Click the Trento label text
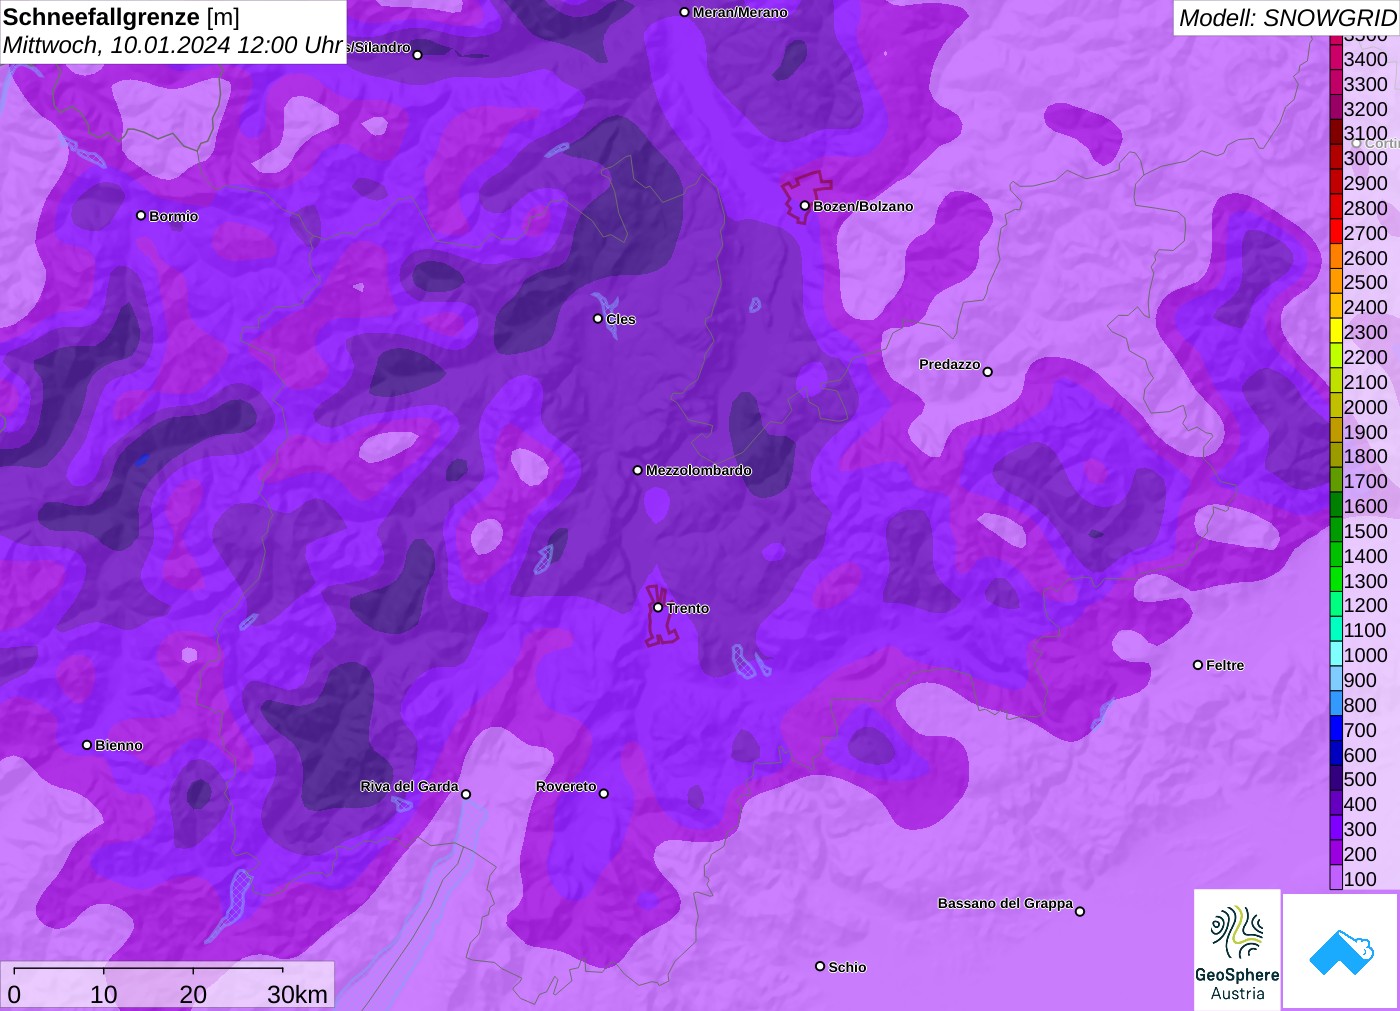 click(x=688, y=608)
